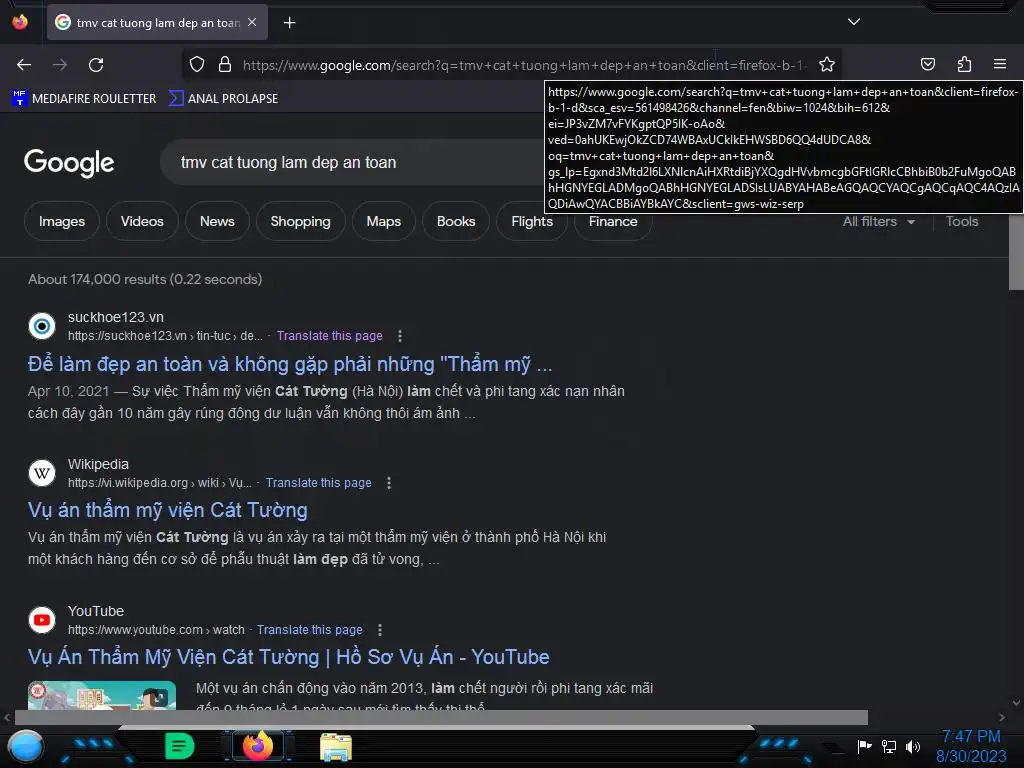
Task: Show site security info via padlock icon
Action: [x=225, y=65]
